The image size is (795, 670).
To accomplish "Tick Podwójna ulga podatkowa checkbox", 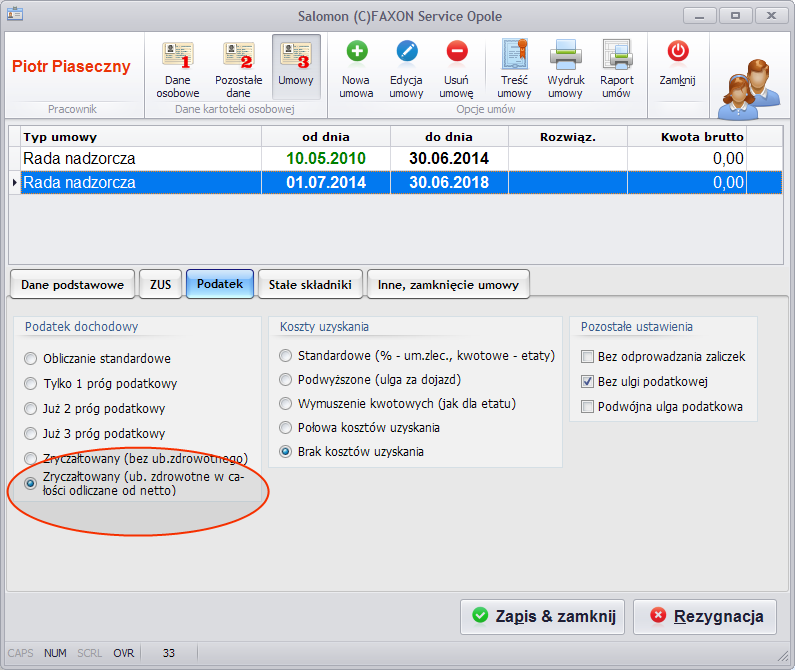I will click(587, 406).
